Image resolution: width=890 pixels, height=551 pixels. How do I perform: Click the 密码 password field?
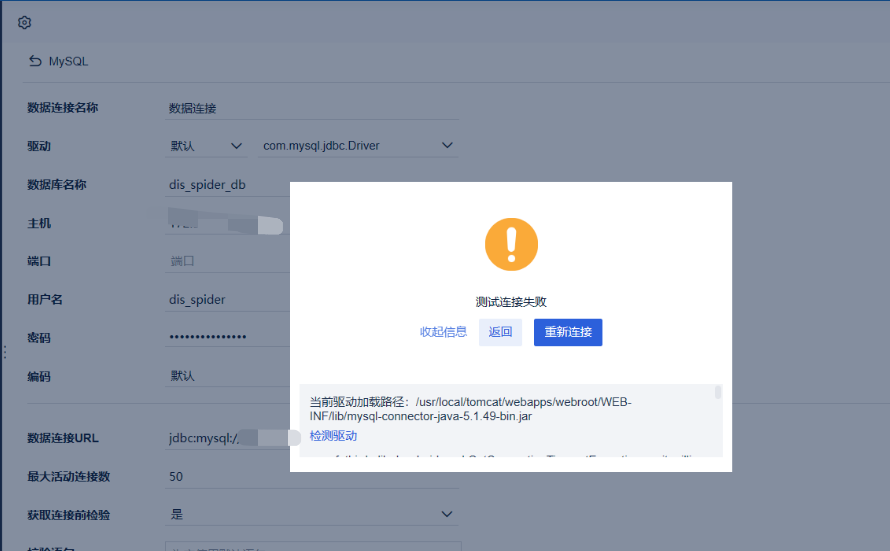(x=228, y=337)
